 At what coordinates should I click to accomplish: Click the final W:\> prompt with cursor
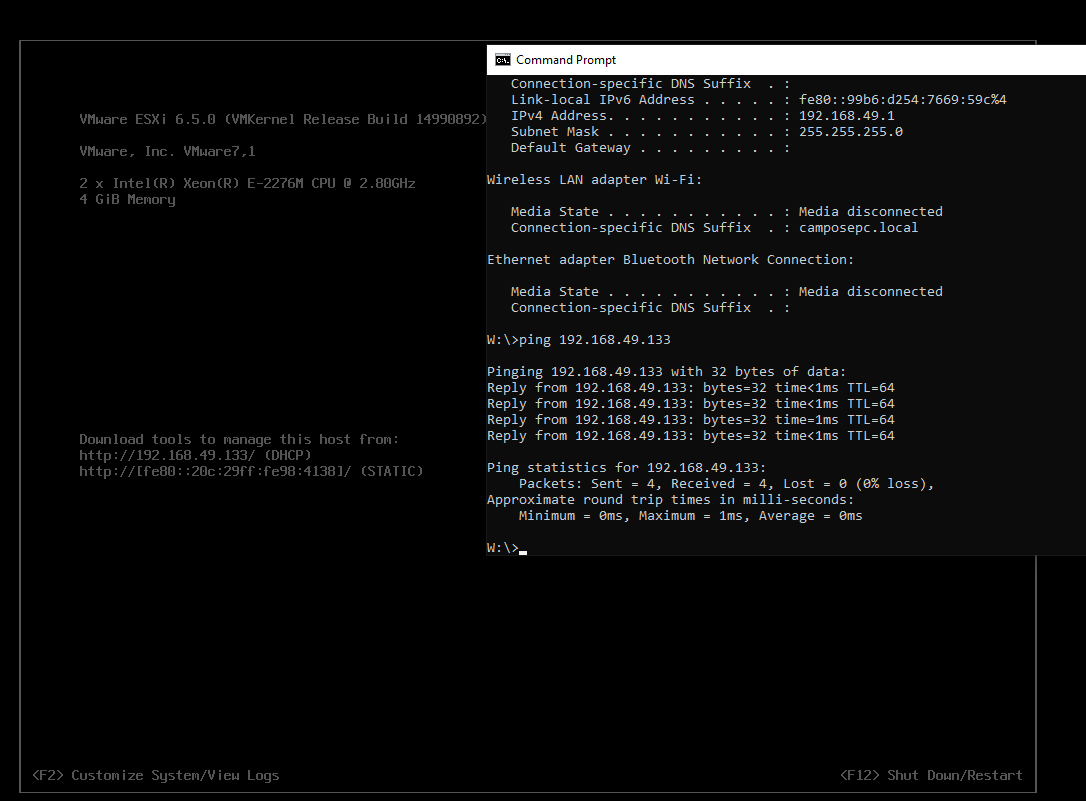pyautogui.click(x=507, y=548)
